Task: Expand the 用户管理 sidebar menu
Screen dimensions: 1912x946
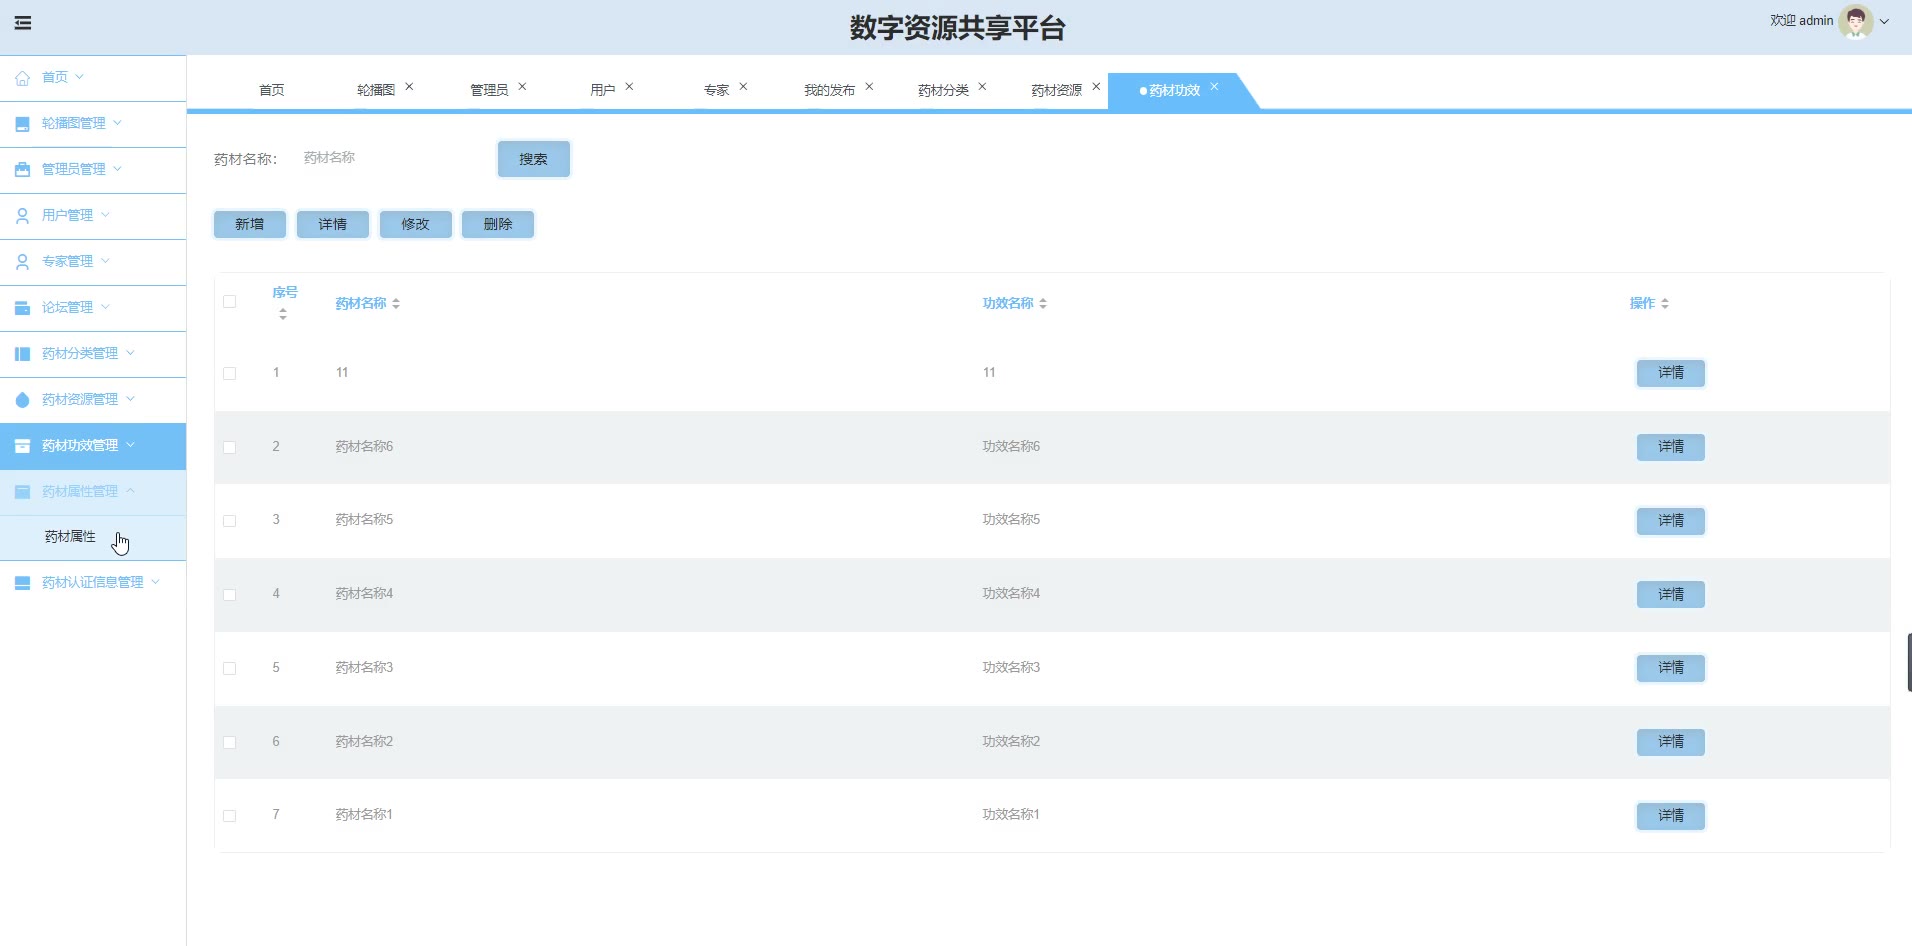Action: pos(105,215)
